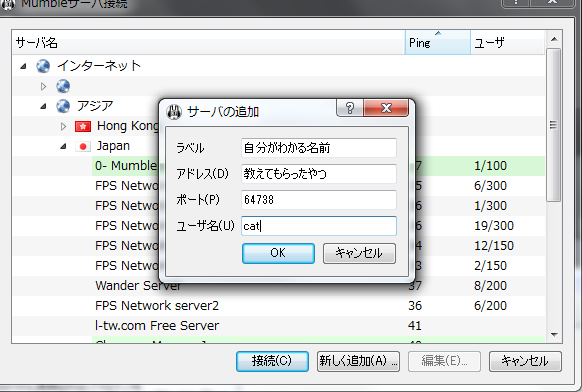Click the 12/150 user count
582x392 pixels.
[x=494, y=246]
